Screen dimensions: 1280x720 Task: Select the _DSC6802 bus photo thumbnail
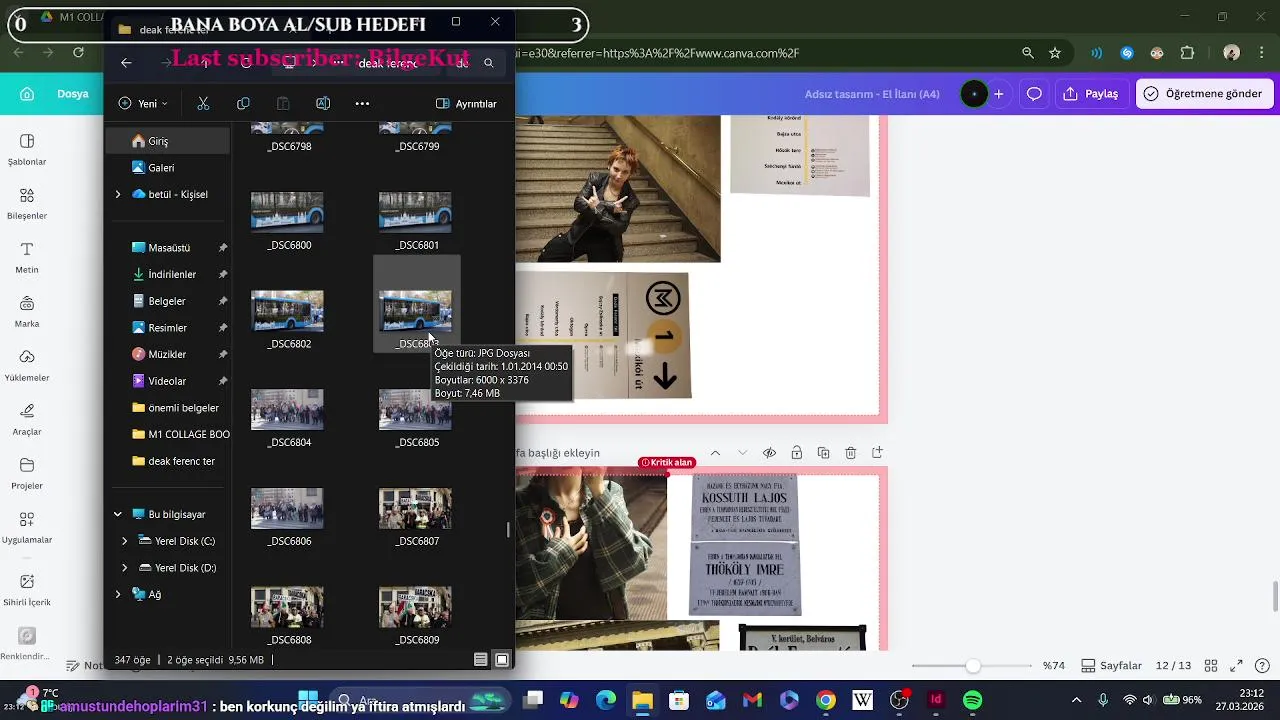287,310
